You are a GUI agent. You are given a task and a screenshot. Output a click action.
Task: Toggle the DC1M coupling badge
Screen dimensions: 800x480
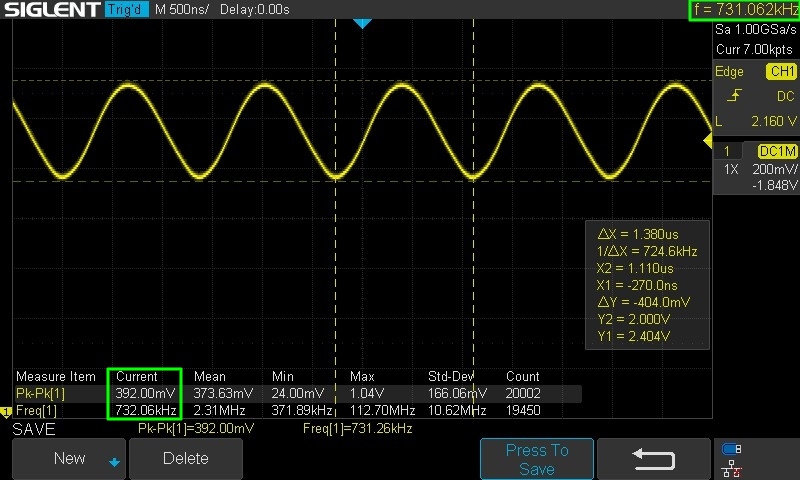click(777, 151)
